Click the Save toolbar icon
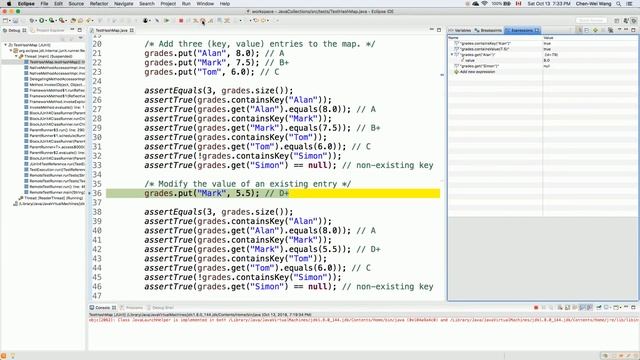 pos(16,20)
